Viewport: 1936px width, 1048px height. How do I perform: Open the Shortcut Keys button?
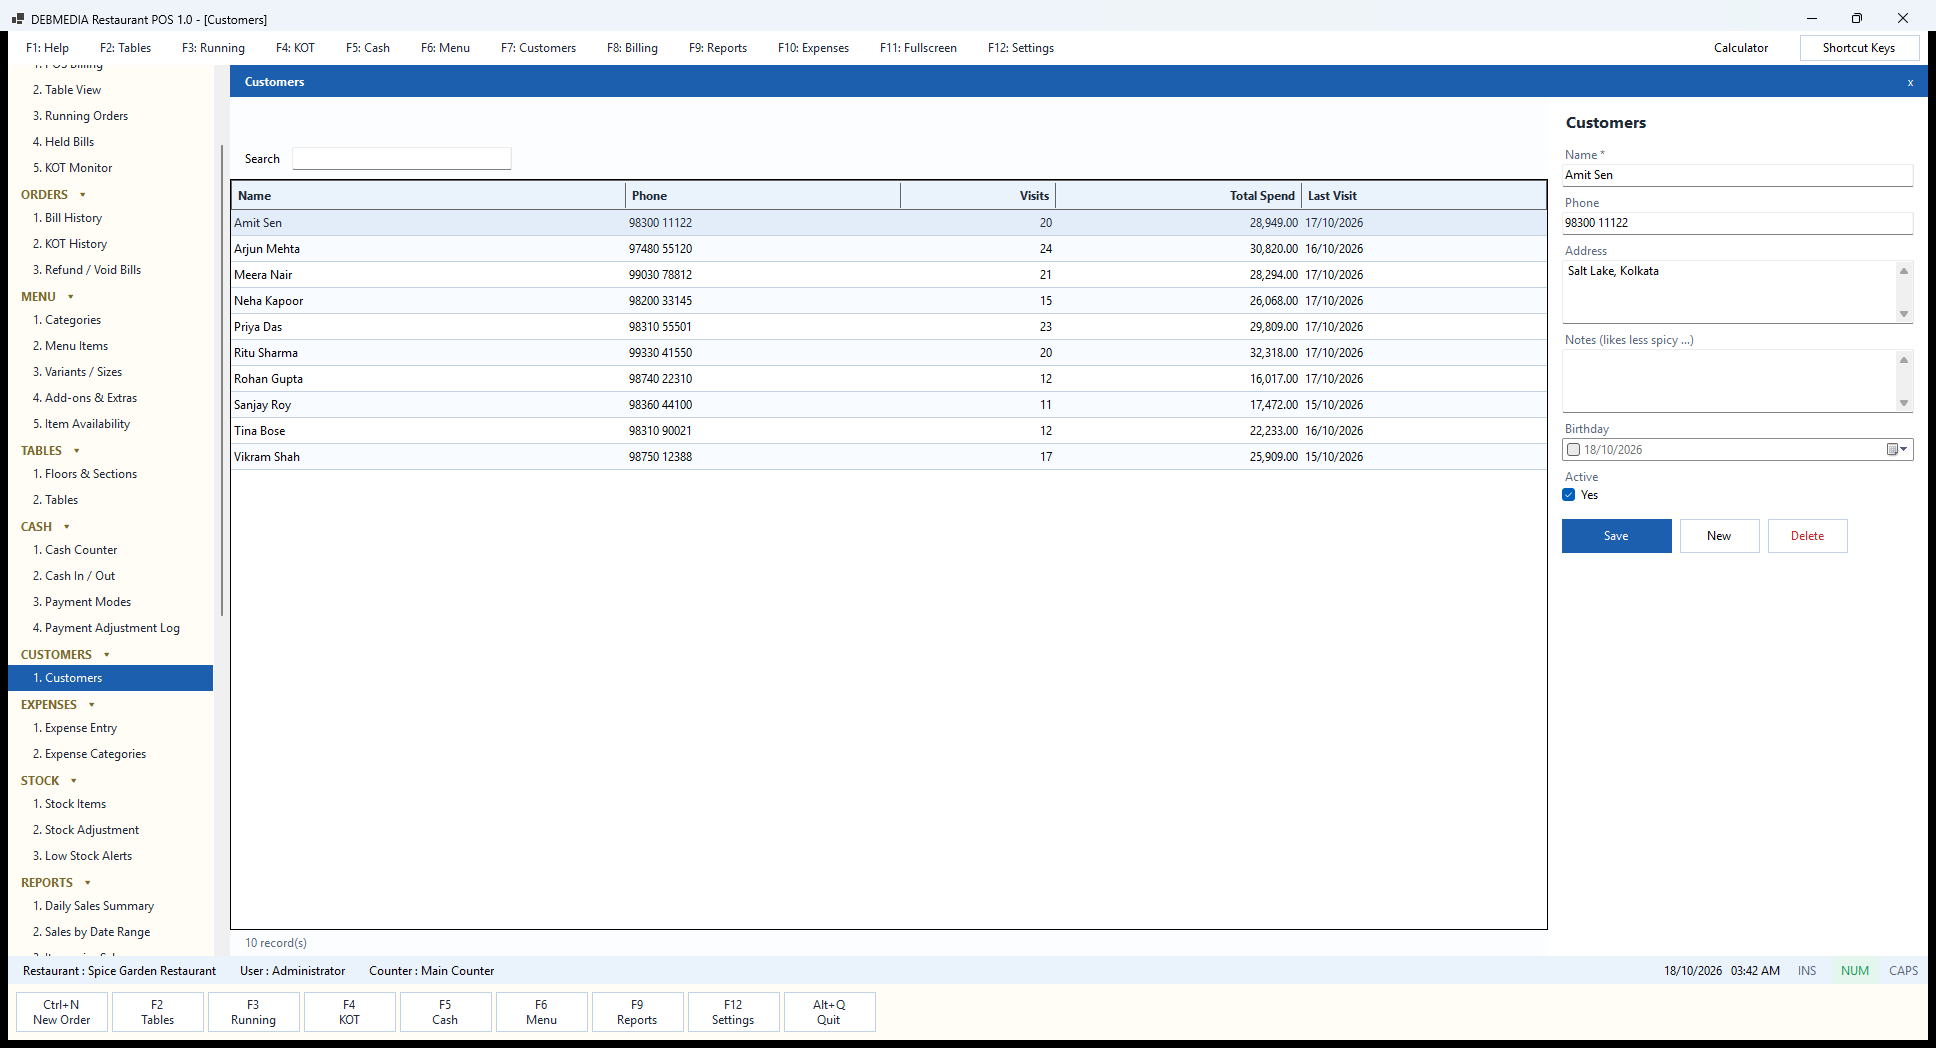pyautogui.click(x=1859, y=48)
